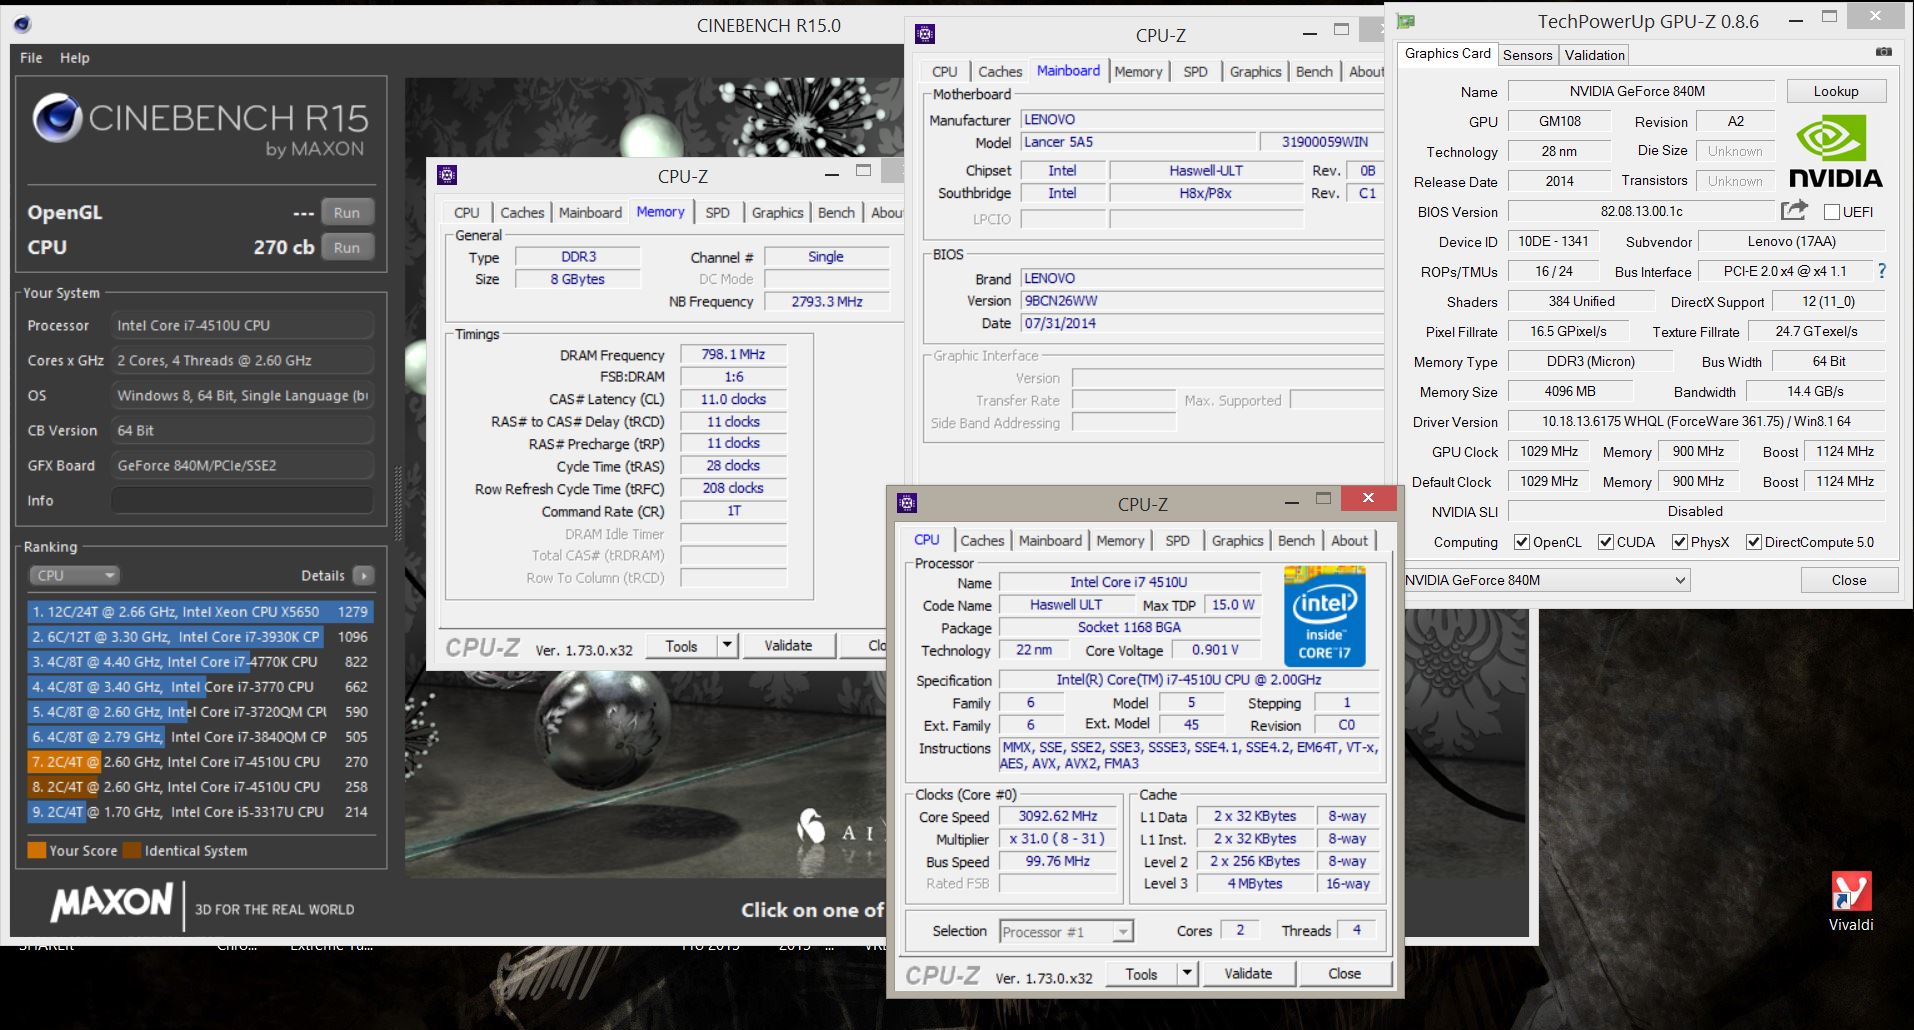
Task: Open the Processor #1 selection dropdown
Action: [x=1067, y=932]
